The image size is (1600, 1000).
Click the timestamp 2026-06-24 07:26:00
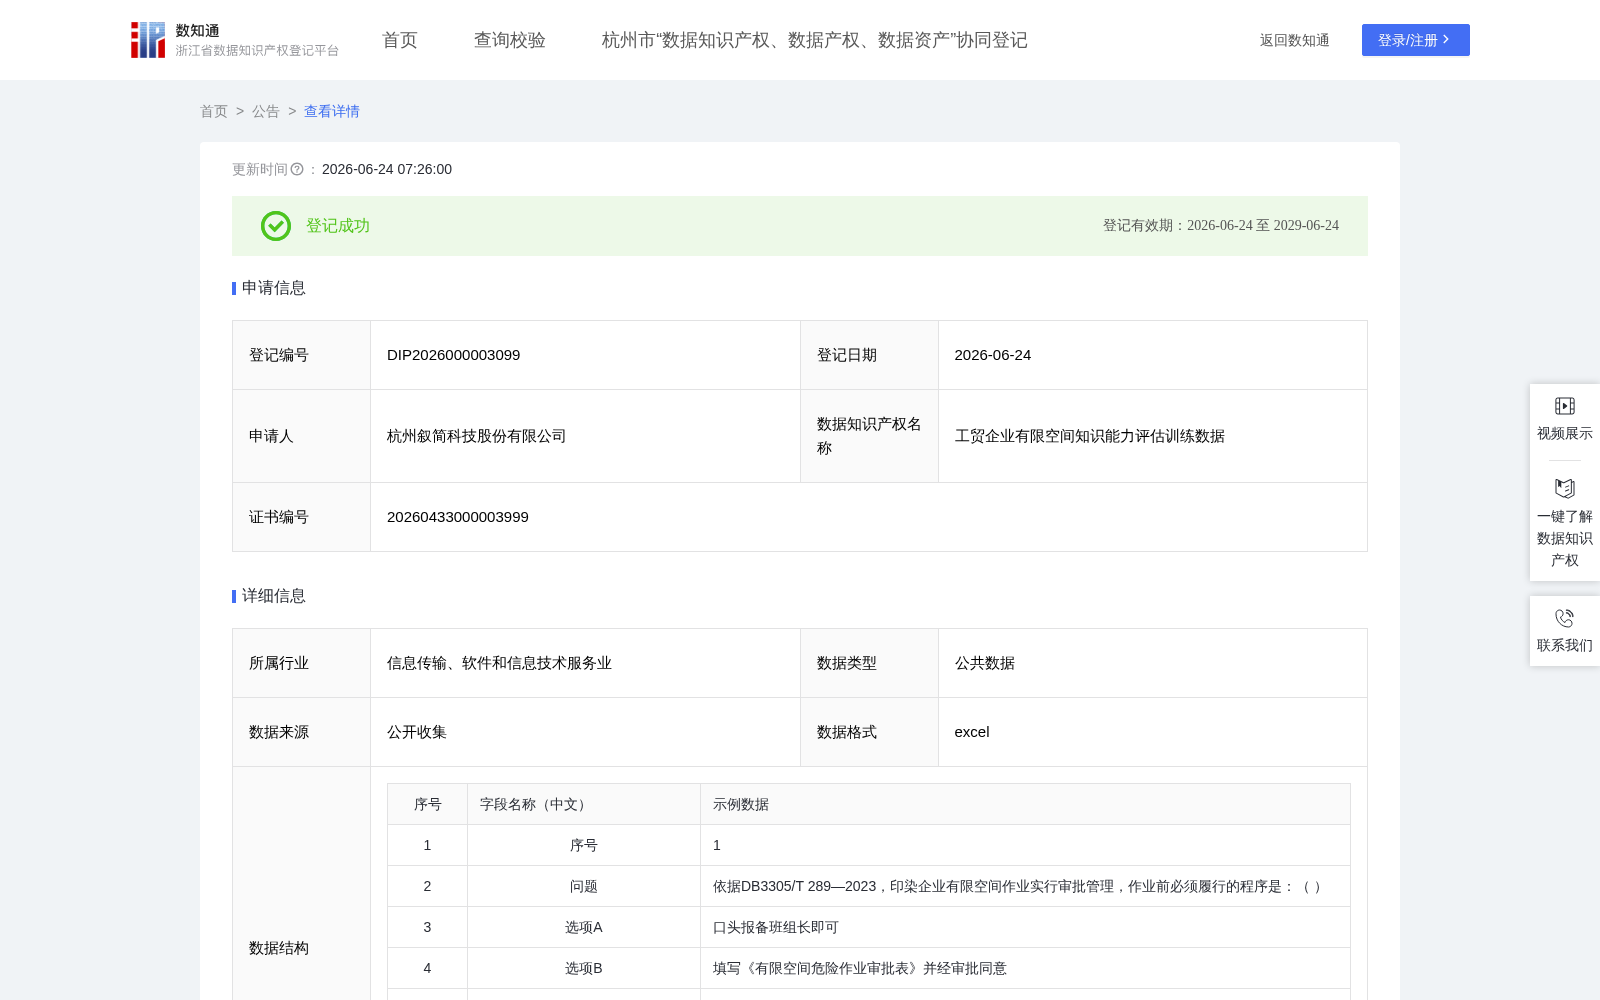point(387,170)
